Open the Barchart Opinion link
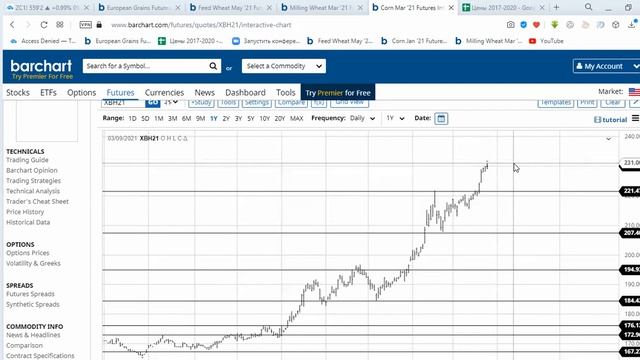The height and width of the screenshot is (360, 640). click(x=32, y=170)
